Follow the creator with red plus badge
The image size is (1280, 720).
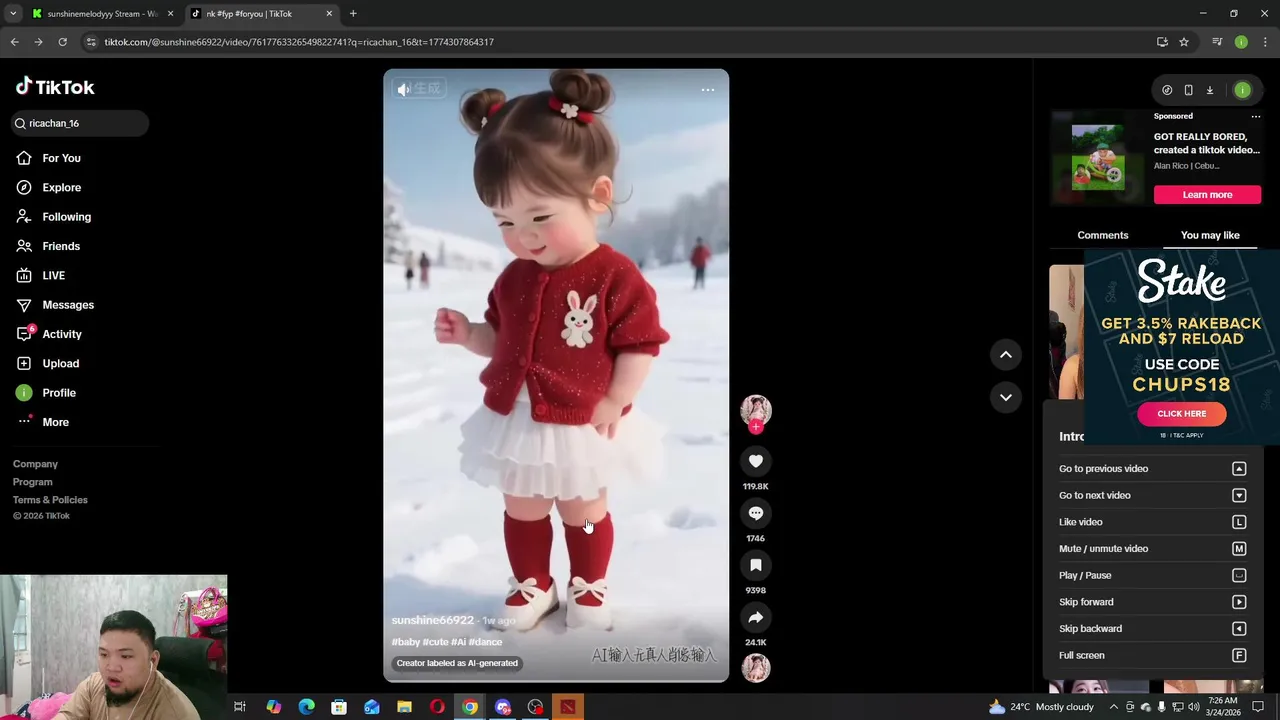pos(756,427)
